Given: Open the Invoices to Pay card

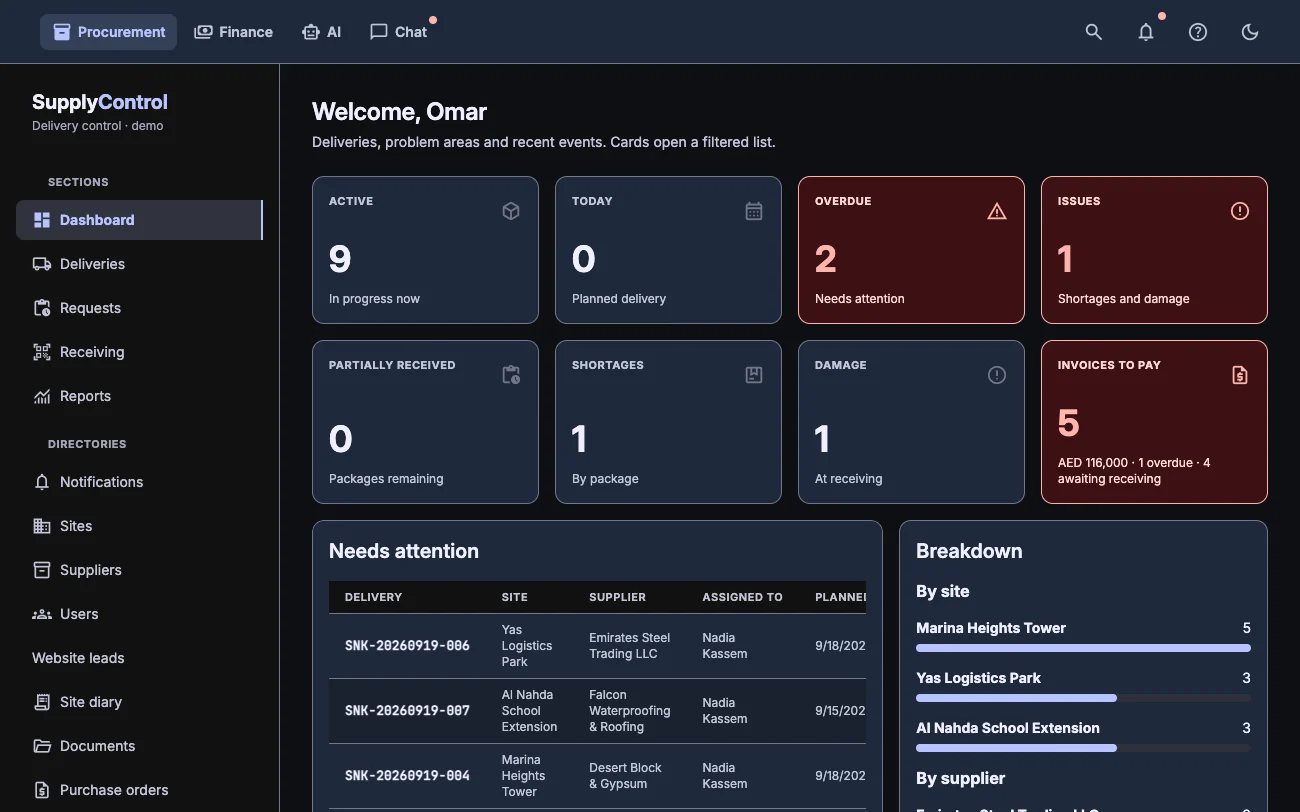Looking at the screenshot, I should 1154,422.
